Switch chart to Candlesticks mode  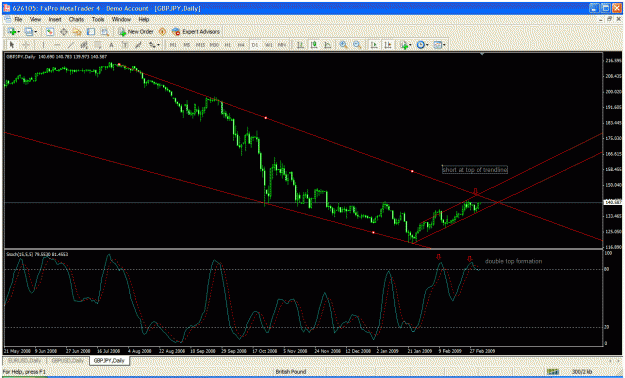[314, 45]
